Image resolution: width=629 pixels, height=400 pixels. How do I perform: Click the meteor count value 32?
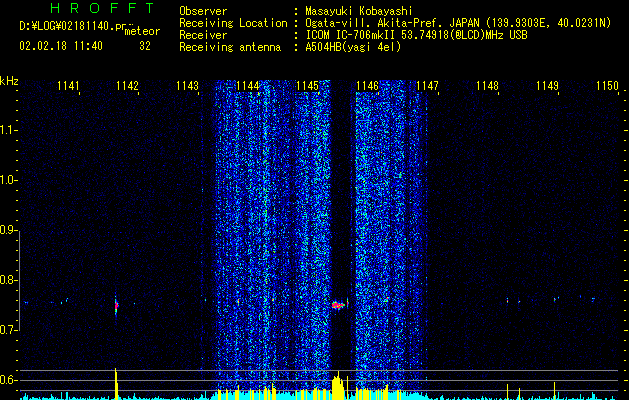point(145,46)
